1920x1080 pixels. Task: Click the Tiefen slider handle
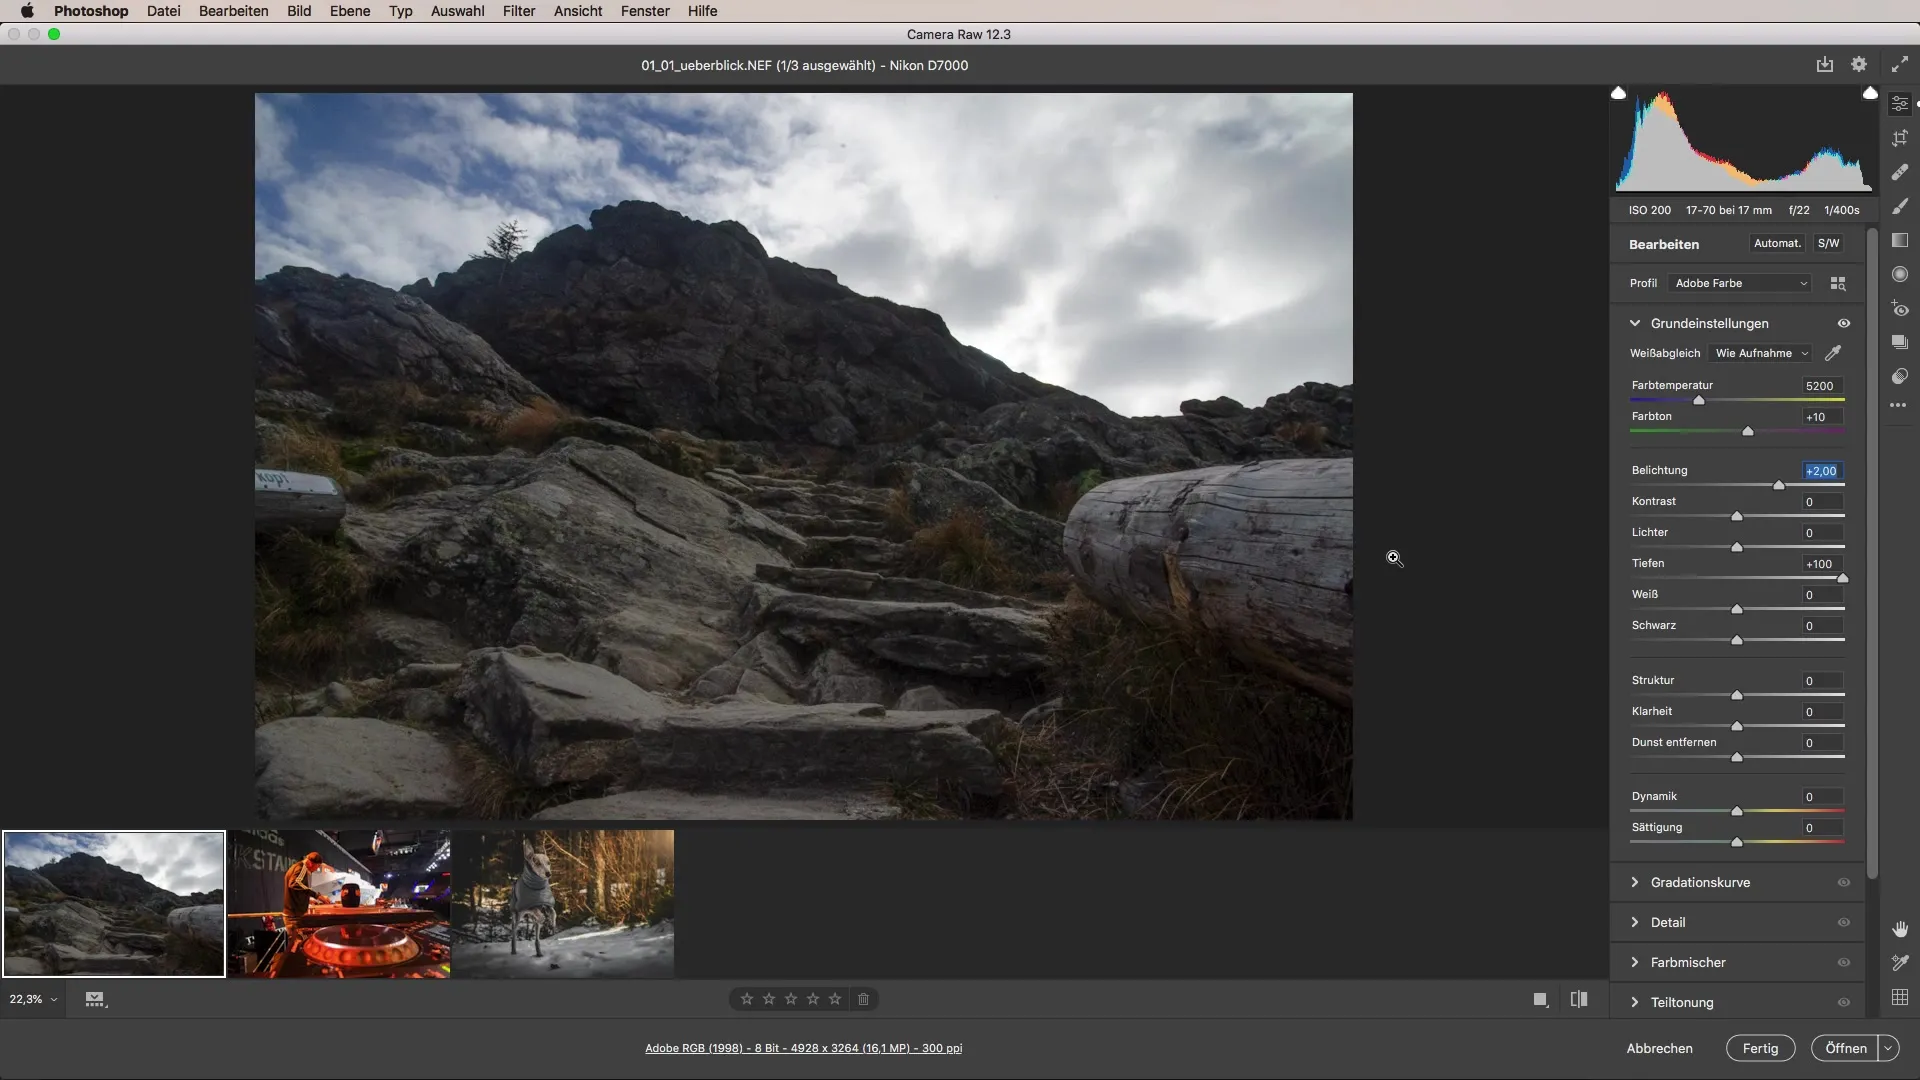click(x=1842, y=578)
